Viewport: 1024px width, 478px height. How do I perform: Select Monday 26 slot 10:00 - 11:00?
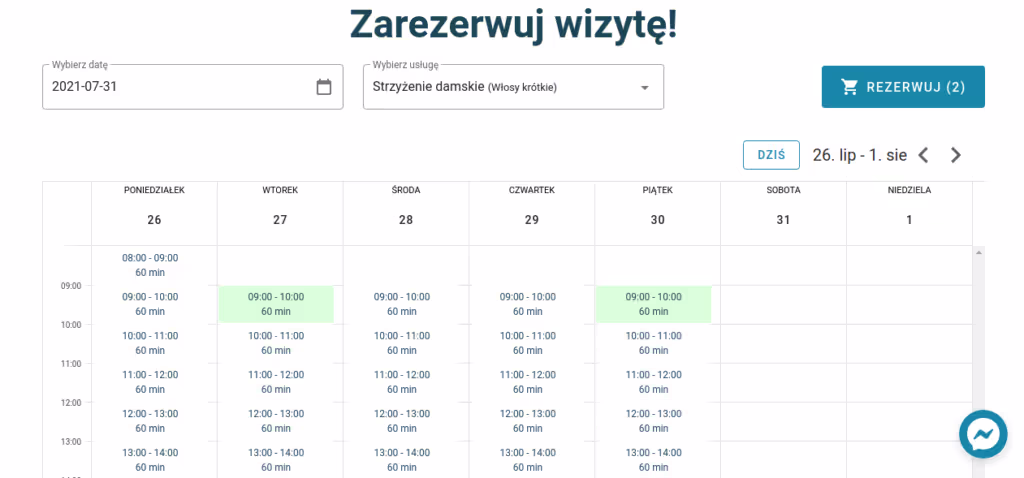coord(150,343)
